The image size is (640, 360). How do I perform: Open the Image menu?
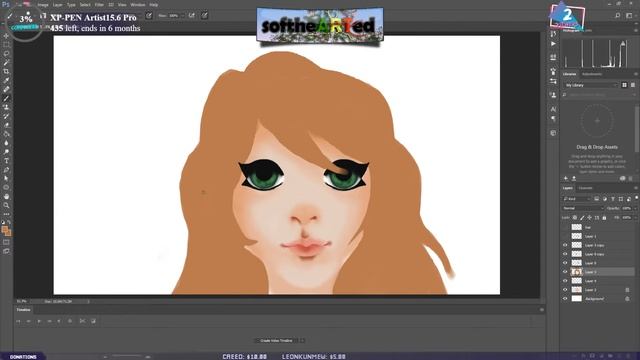43,5
